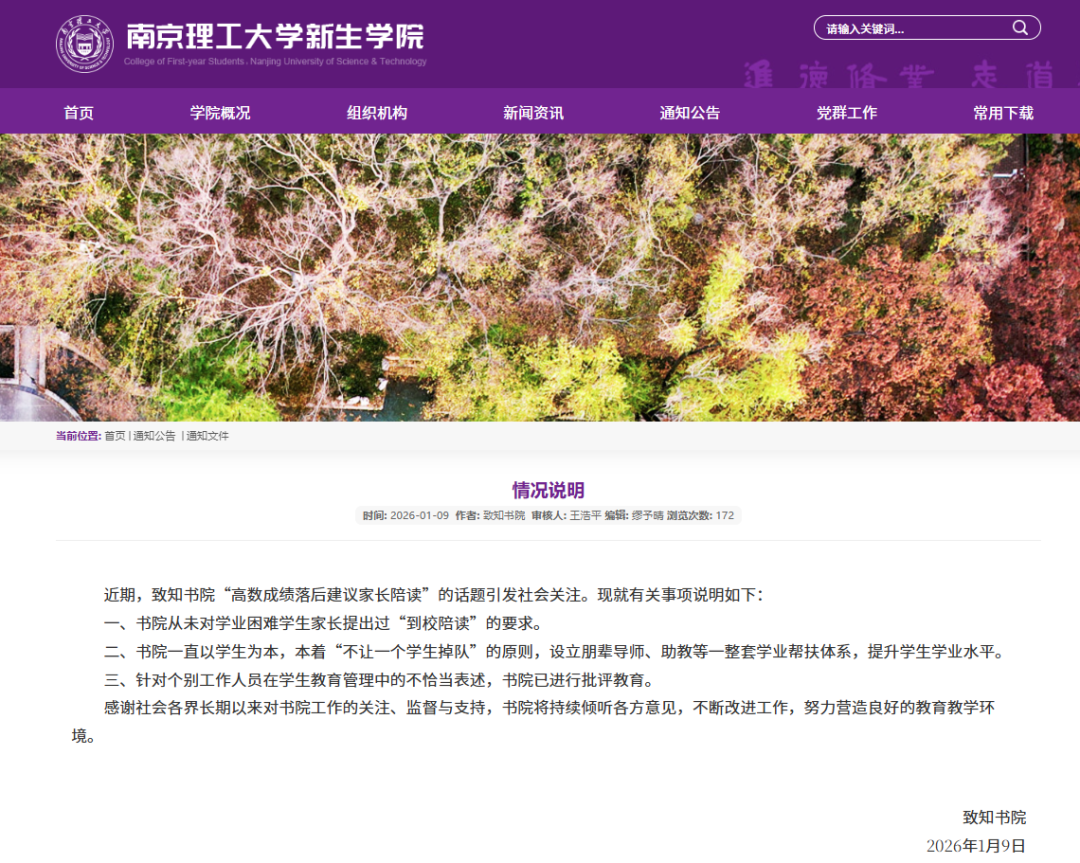Click the 南京理工大学新生学院 site title
The width and height of the screenshot is (1080, 863).
tap(275, 37)
